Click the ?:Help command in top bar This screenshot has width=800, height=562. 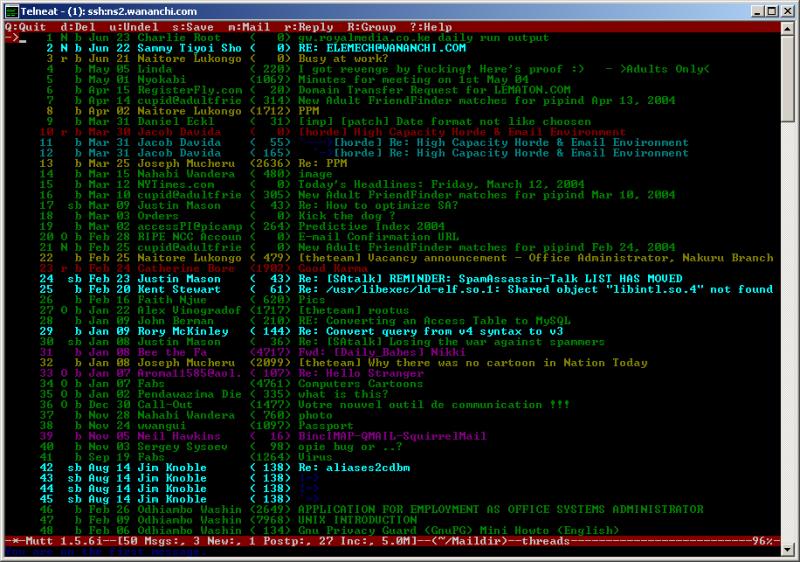click(431, 27)
